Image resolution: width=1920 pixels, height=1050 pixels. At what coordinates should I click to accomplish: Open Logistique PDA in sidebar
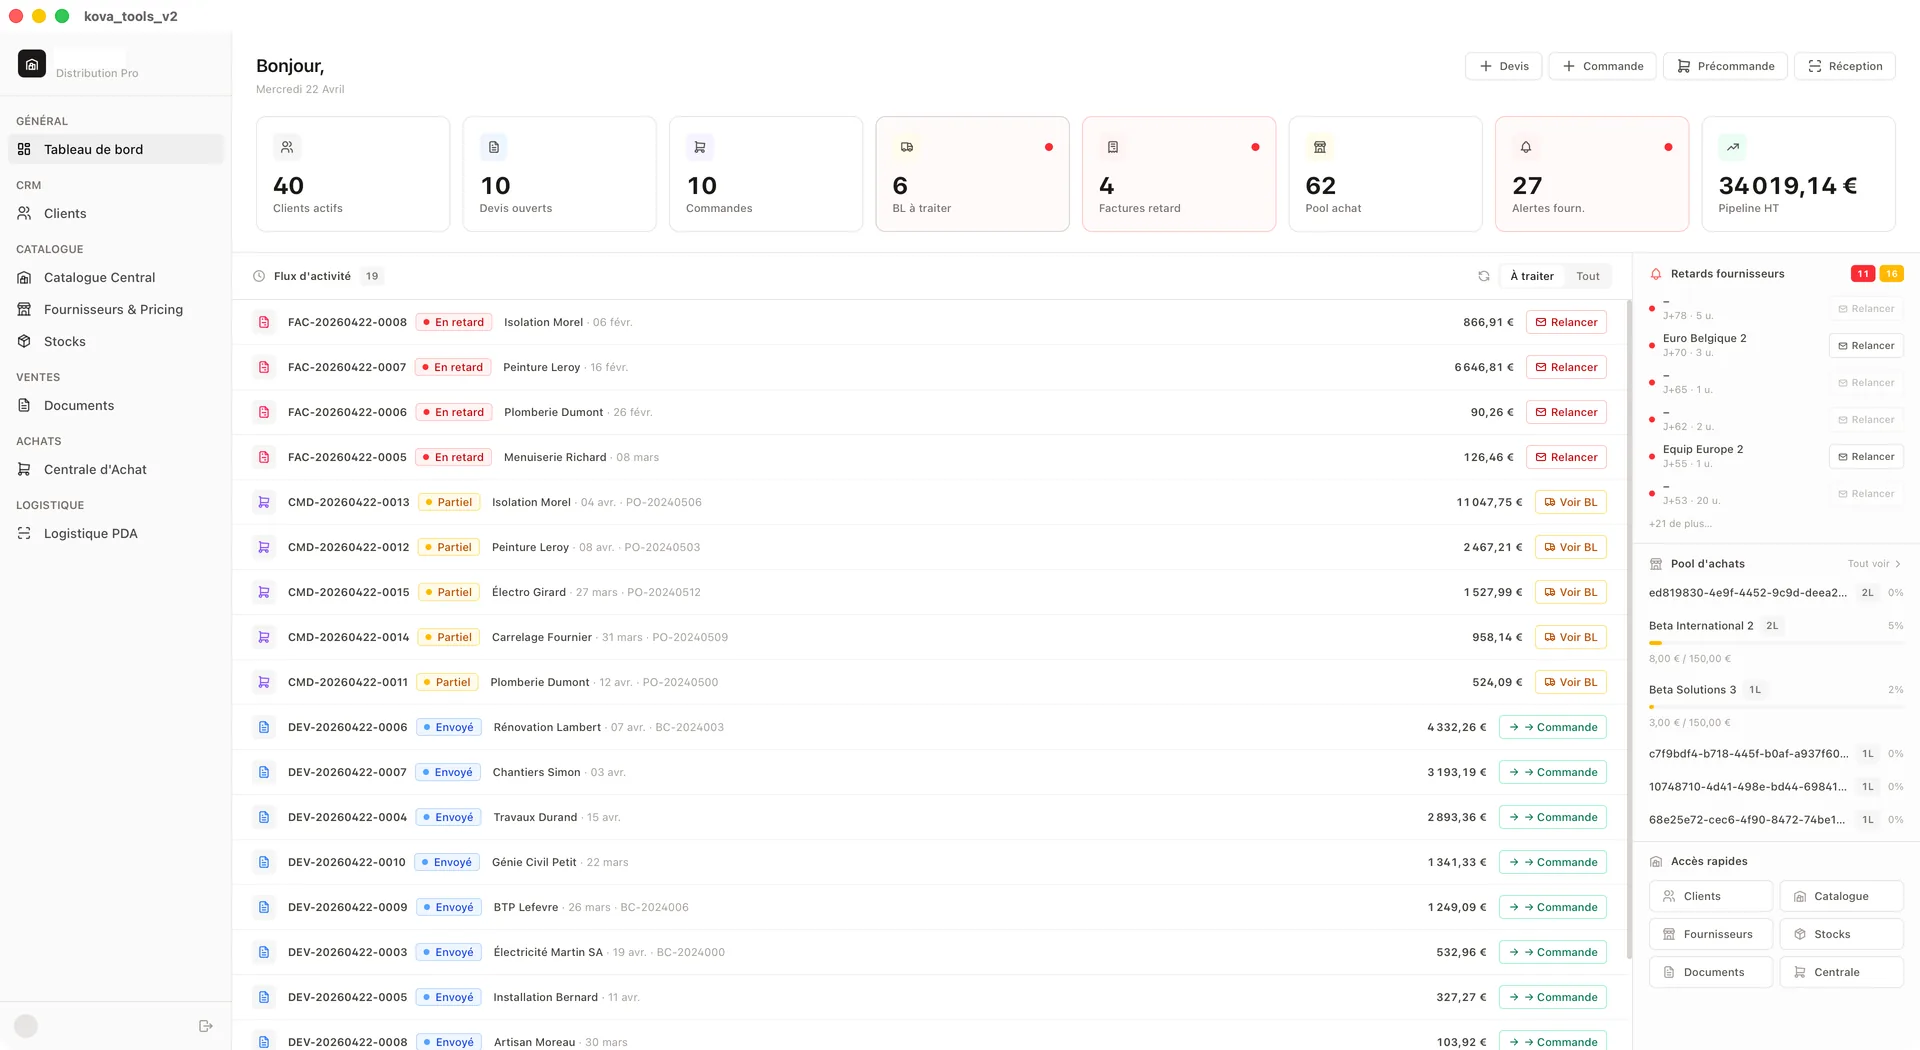pyautogui.click(x=90, y=533)
